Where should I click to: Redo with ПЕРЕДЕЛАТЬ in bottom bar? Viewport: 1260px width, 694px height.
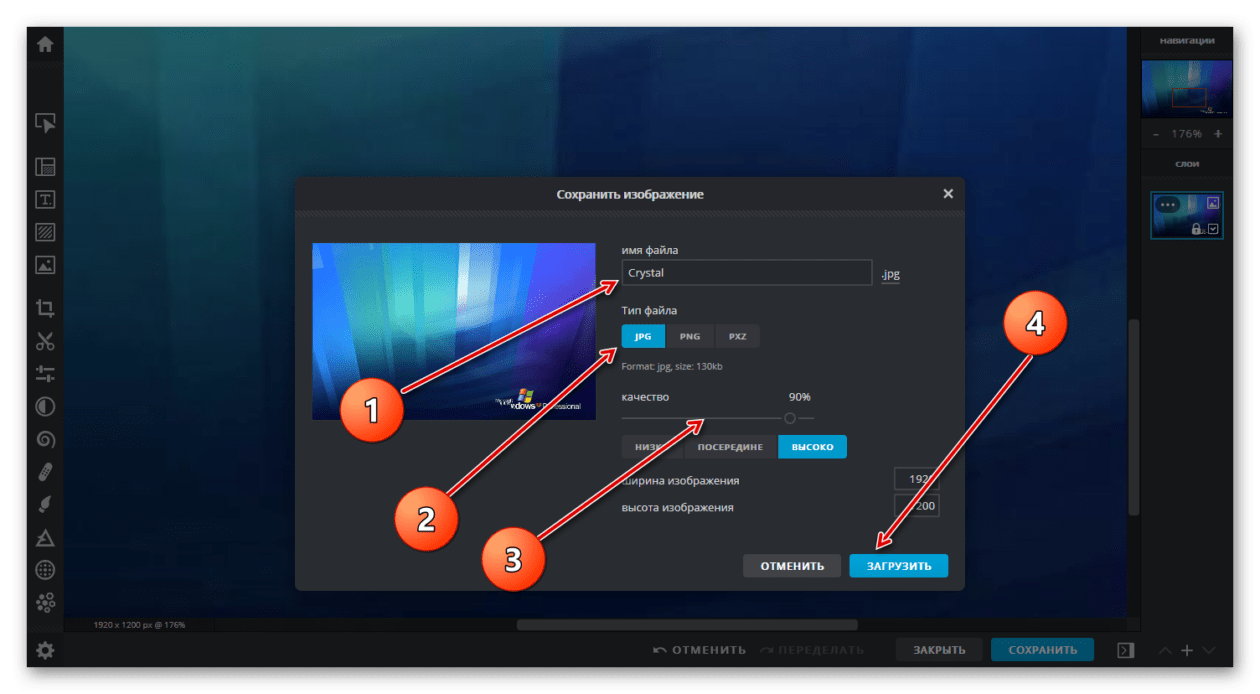coord(811,650)
